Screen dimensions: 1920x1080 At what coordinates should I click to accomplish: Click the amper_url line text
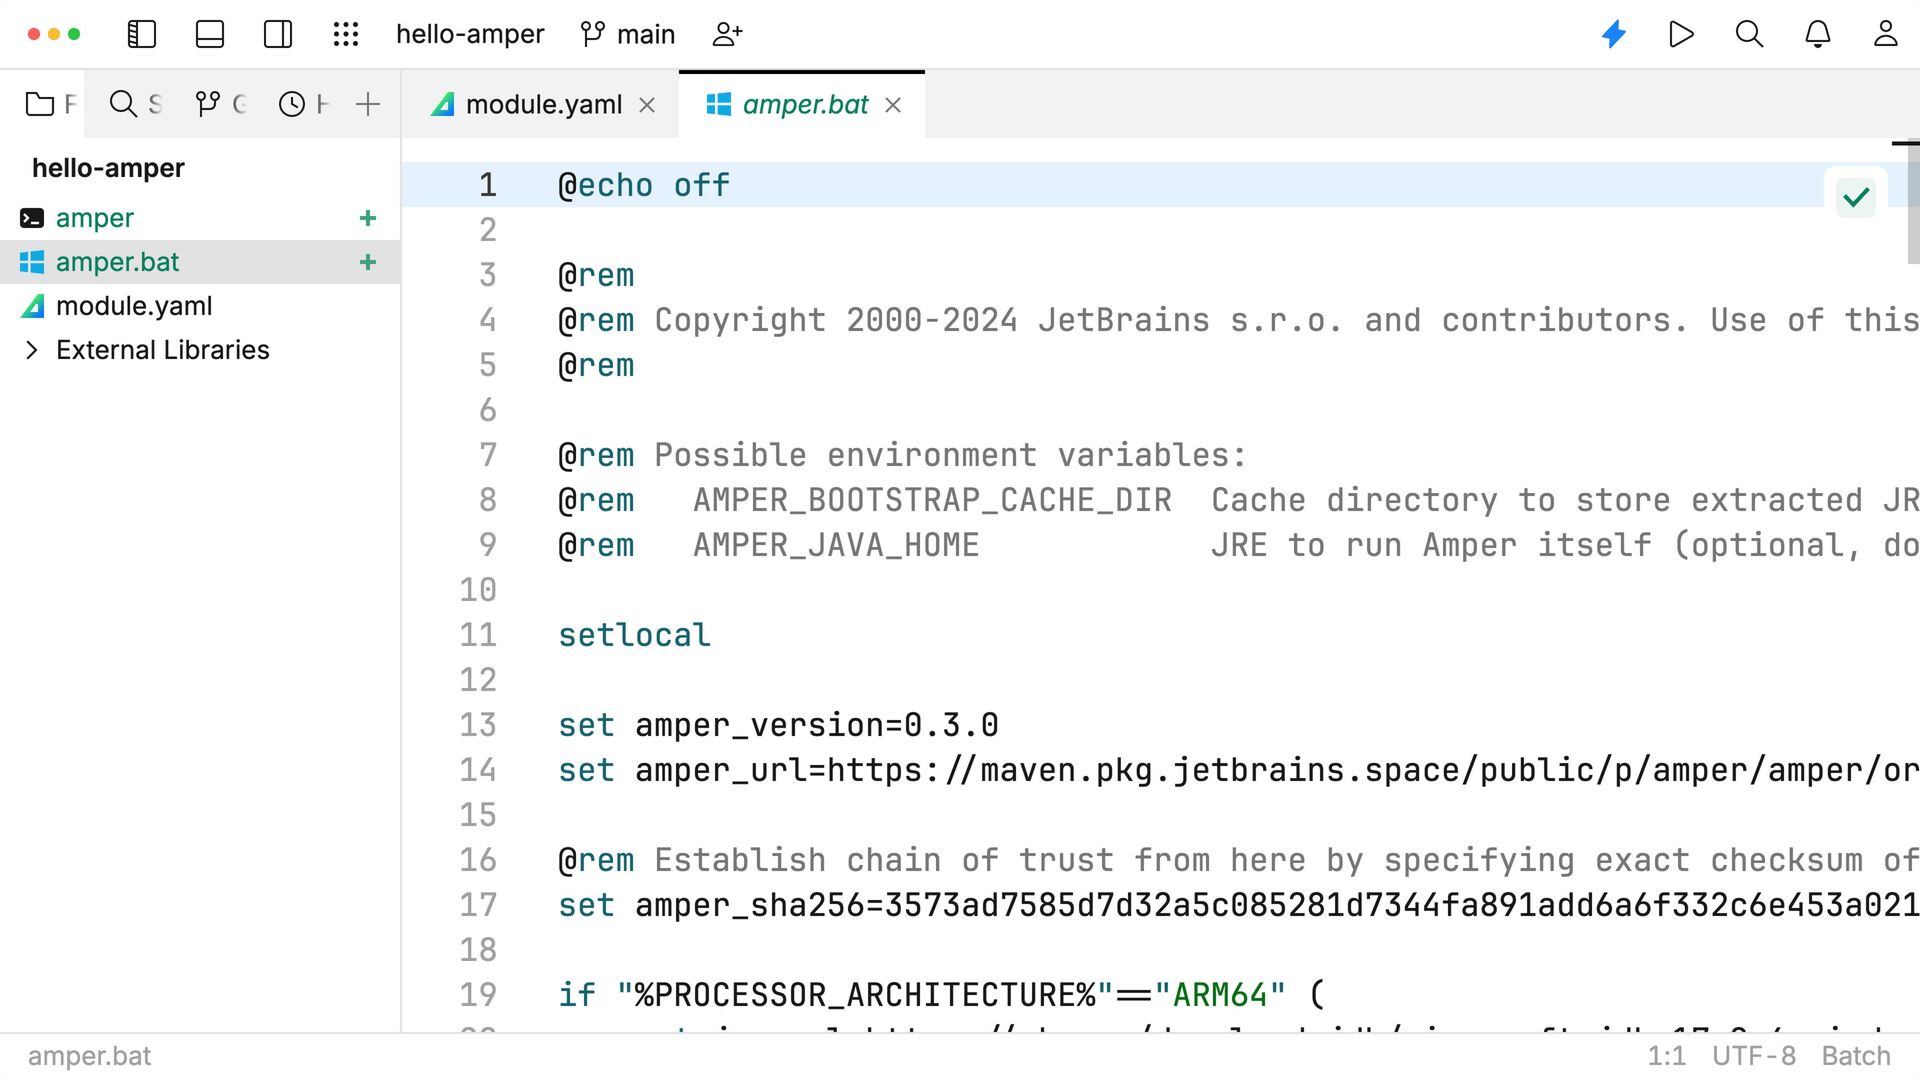[1238, 770]
